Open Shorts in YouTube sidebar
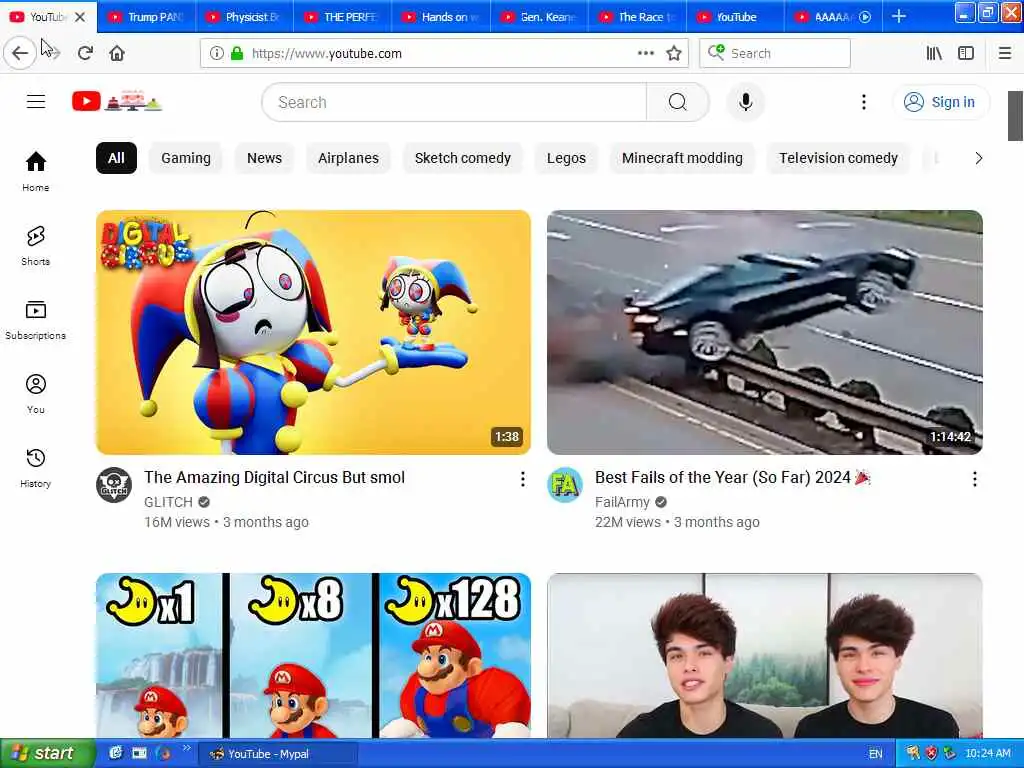This screenshot has width=1024, height=768. tap(35, 246)
